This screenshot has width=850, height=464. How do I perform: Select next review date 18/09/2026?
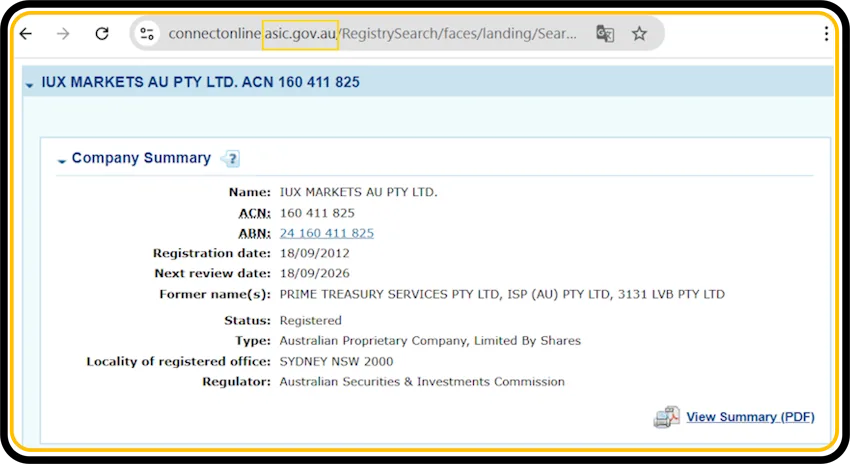click(x=314, y=273)
